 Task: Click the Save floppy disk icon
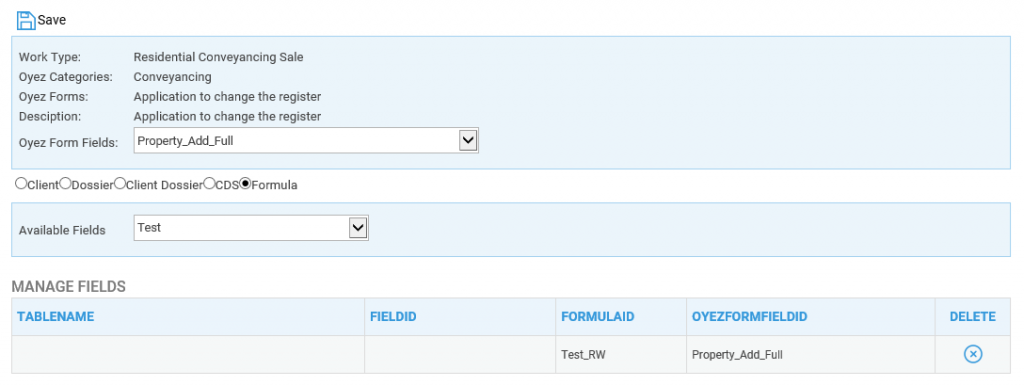click(25, 20)
